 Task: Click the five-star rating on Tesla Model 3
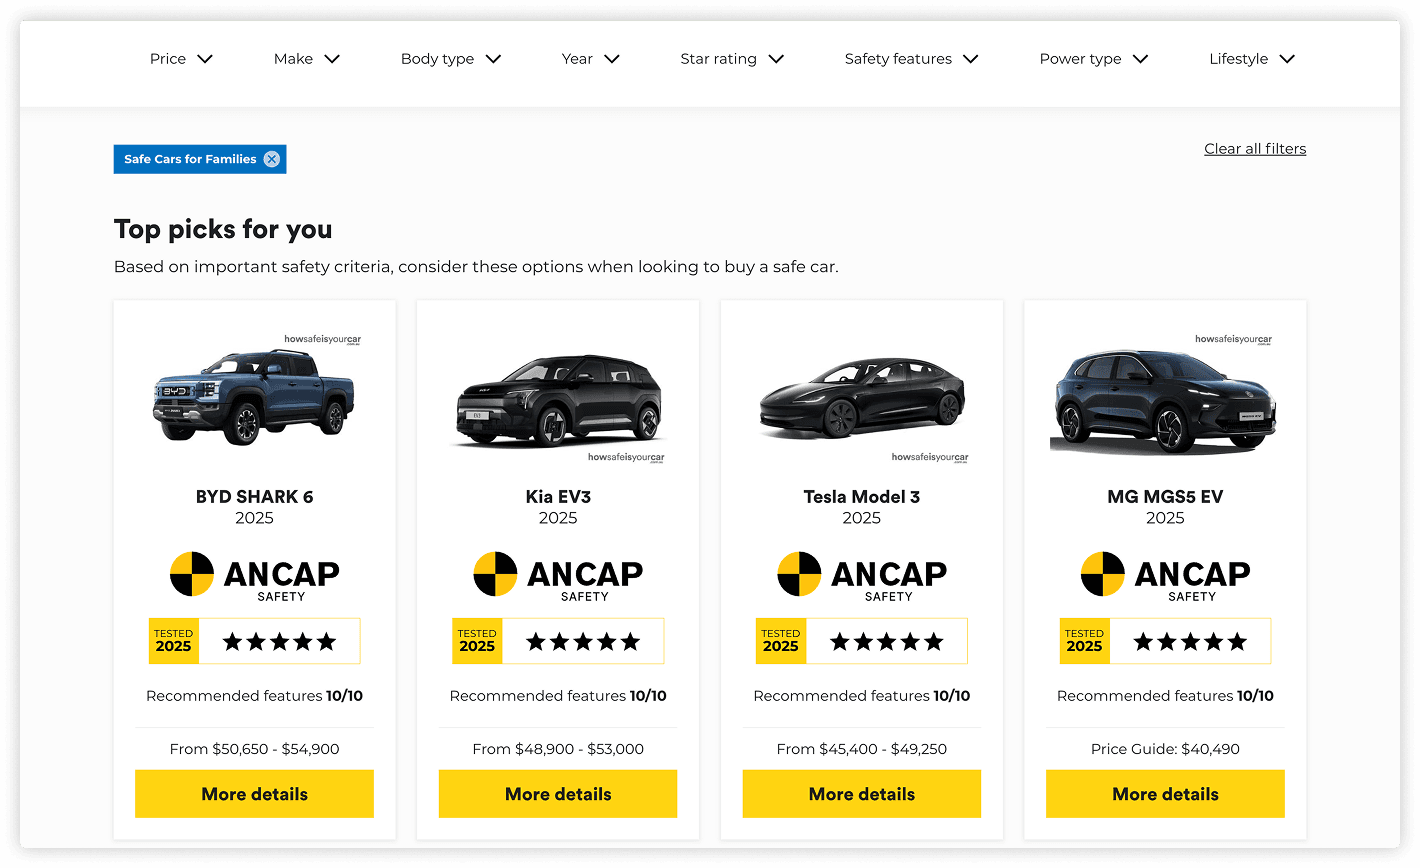[886, 642]
